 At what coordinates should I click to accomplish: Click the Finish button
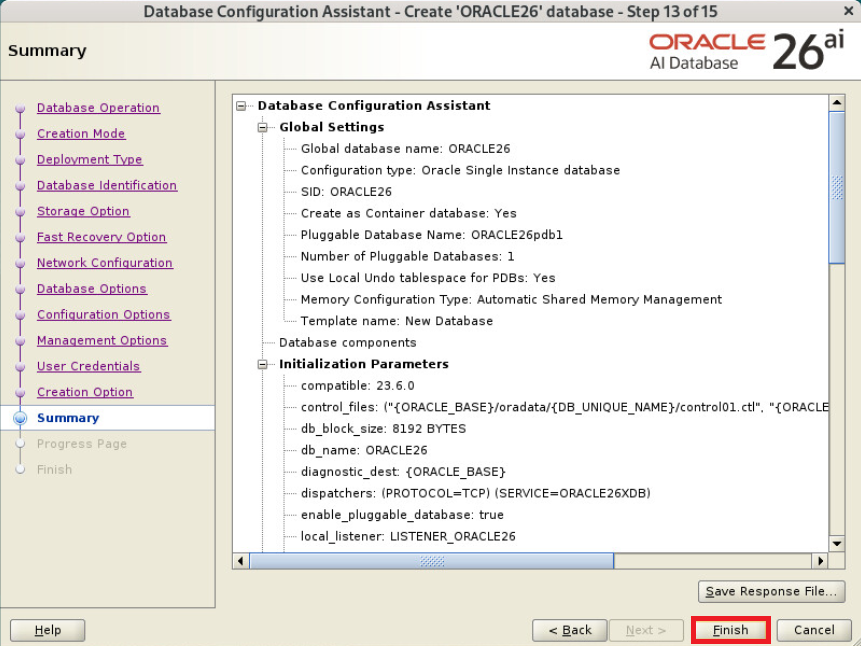730,630
